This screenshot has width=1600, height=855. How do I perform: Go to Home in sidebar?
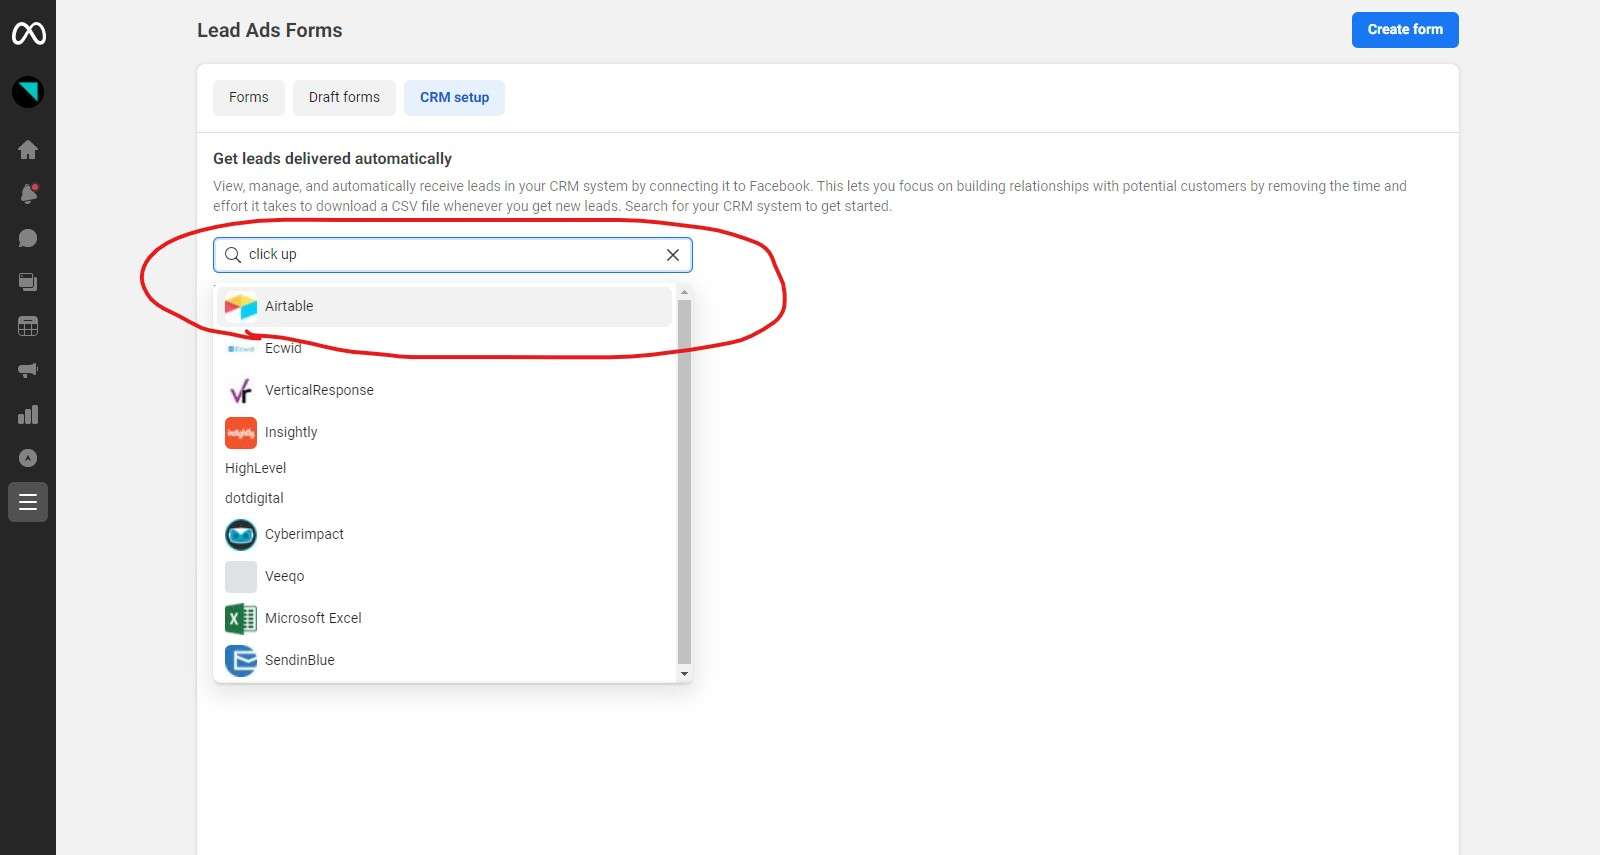point(28,150)
